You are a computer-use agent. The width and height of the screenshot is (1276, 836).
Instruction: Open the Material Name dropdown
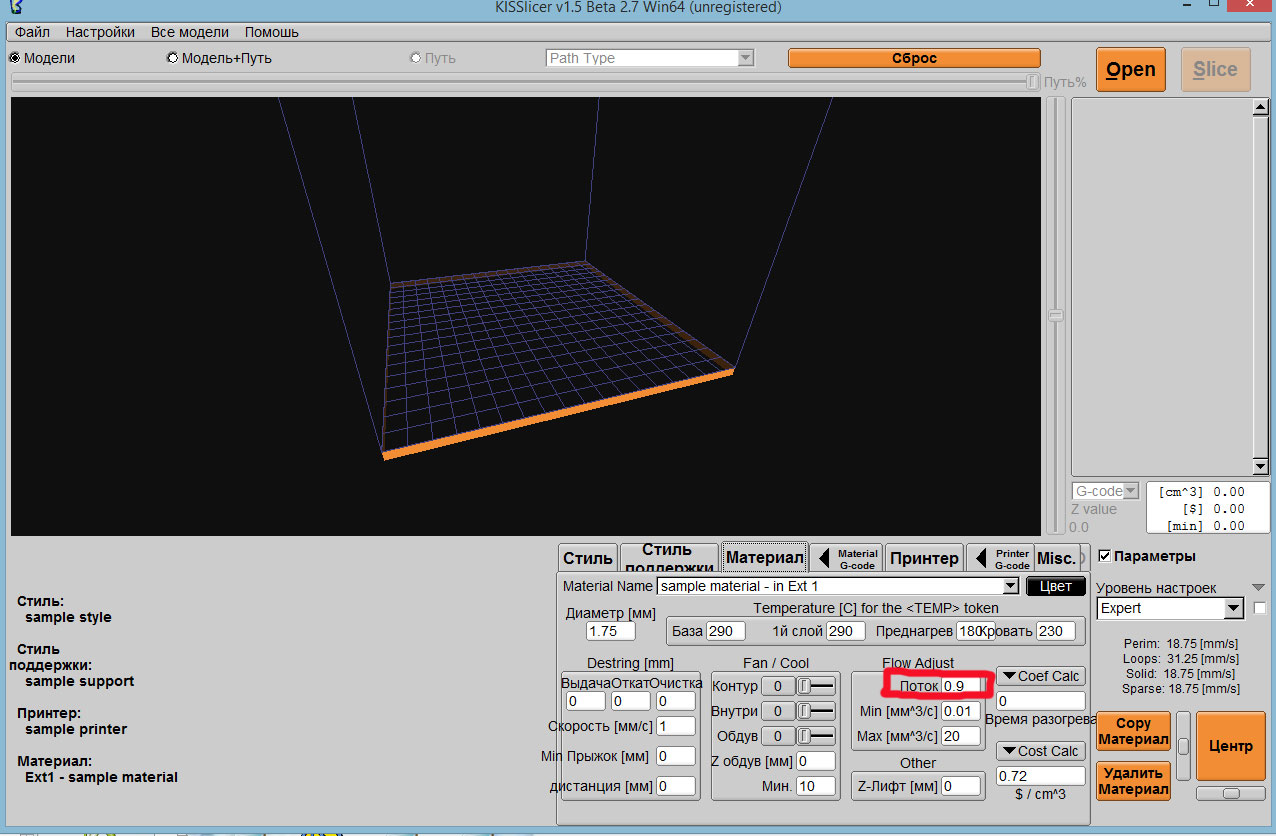point(1009,586)
